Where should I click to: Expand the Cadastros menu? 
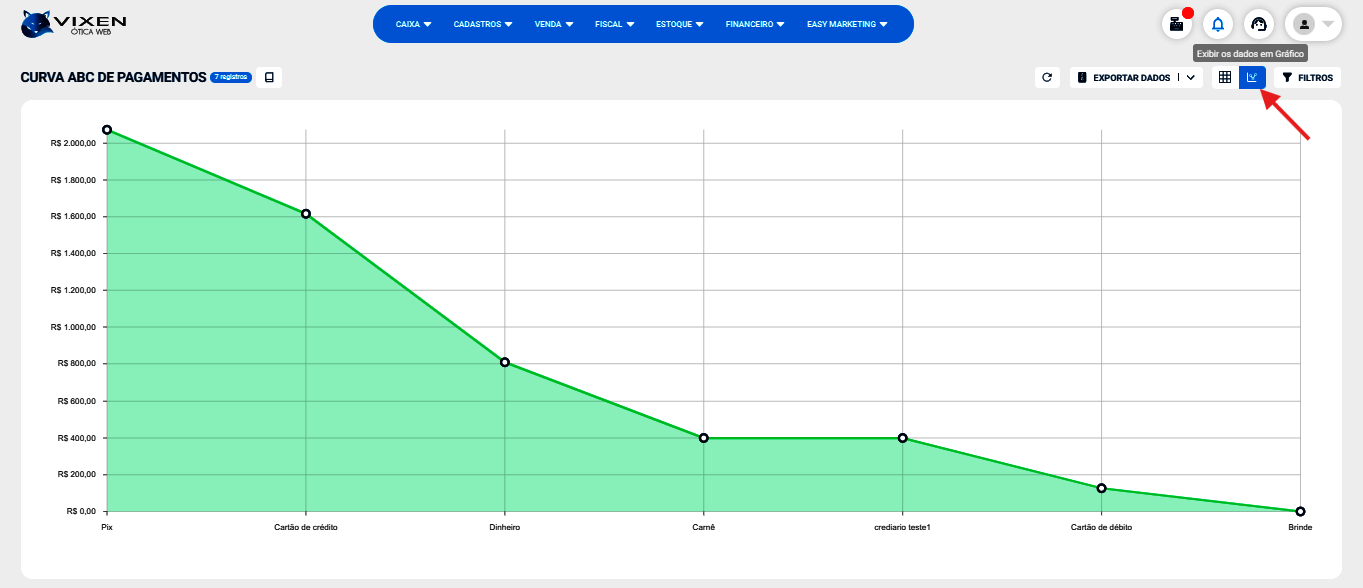482,24
